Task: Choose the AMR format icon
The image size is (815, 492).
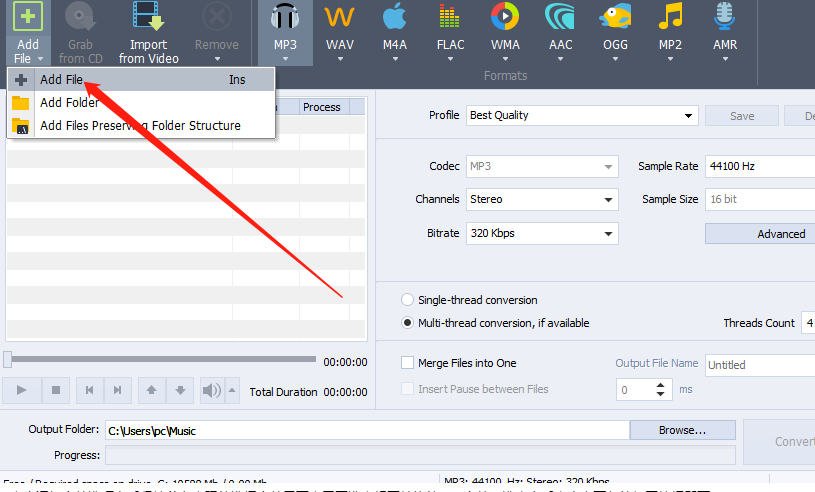Action: [x=725, y=17]
